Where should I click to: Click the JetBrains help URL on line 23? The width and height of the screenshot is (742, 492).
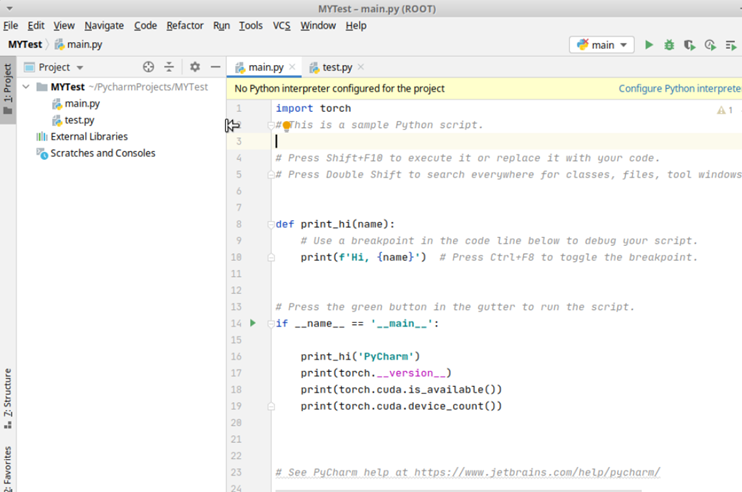(x=537, y=472)
